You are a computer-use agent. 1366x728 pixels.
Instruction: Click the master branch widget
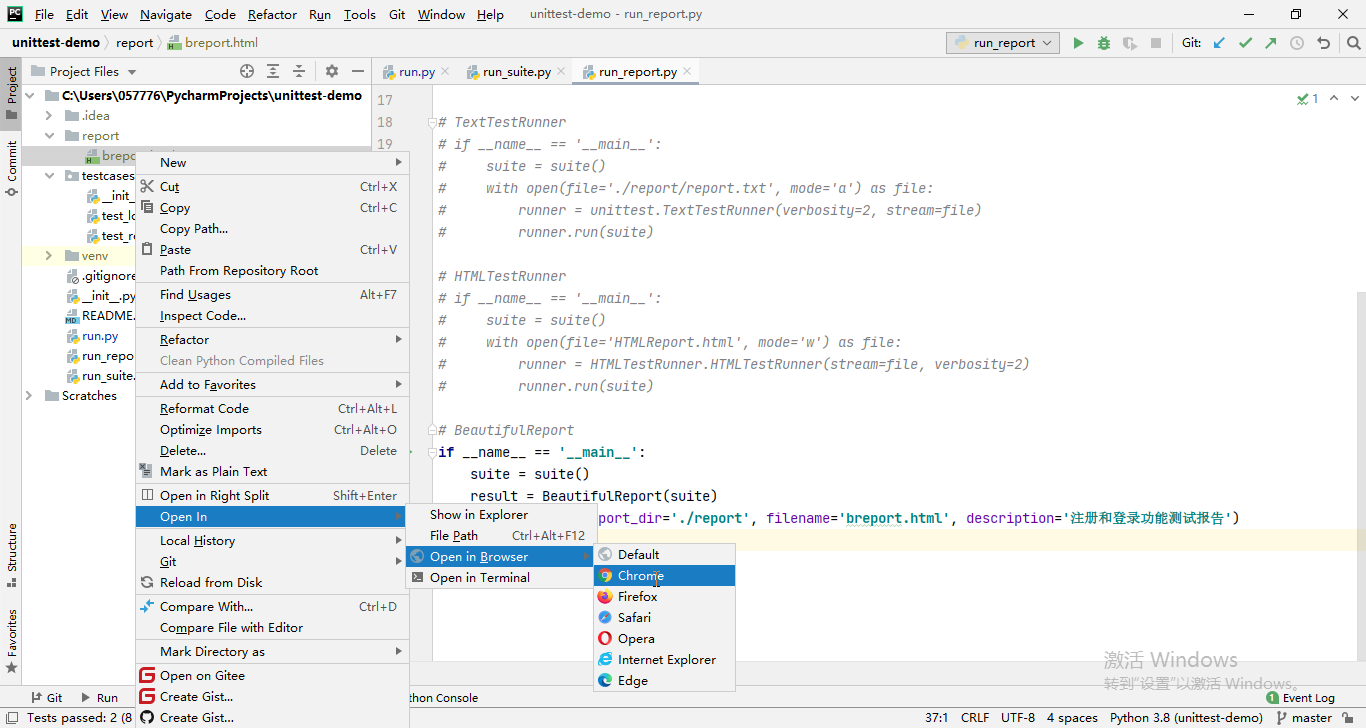[x=1304, y=718]
